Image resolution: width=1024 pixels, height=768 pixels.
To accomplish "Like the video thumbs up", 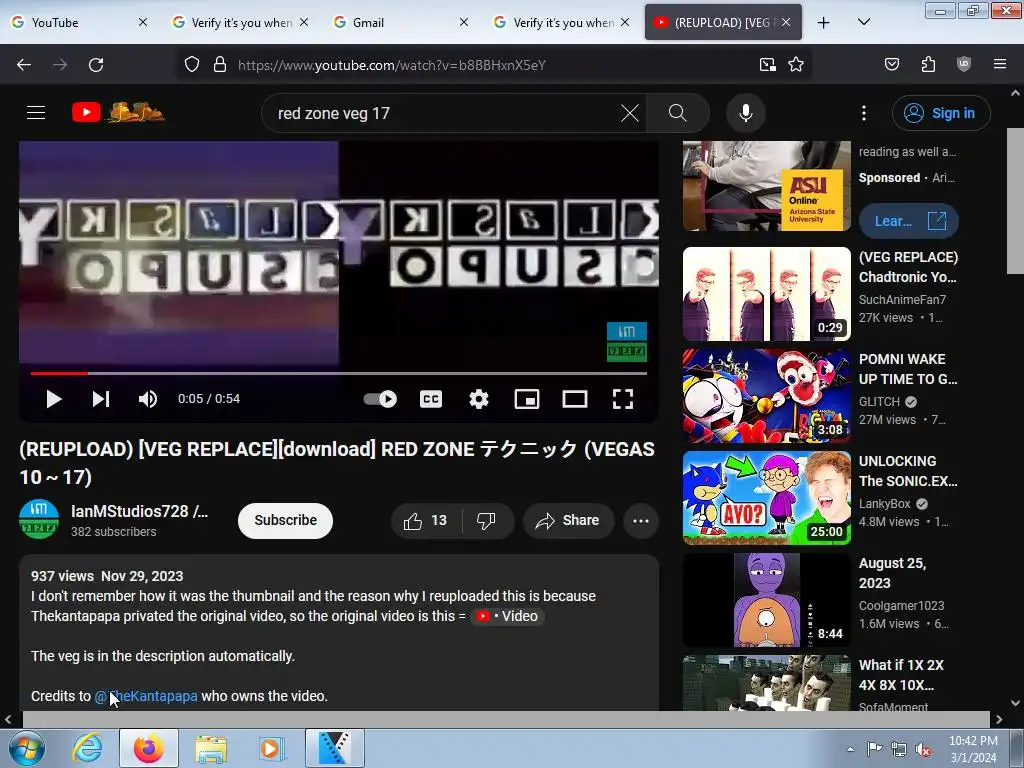I will point(426,520).
